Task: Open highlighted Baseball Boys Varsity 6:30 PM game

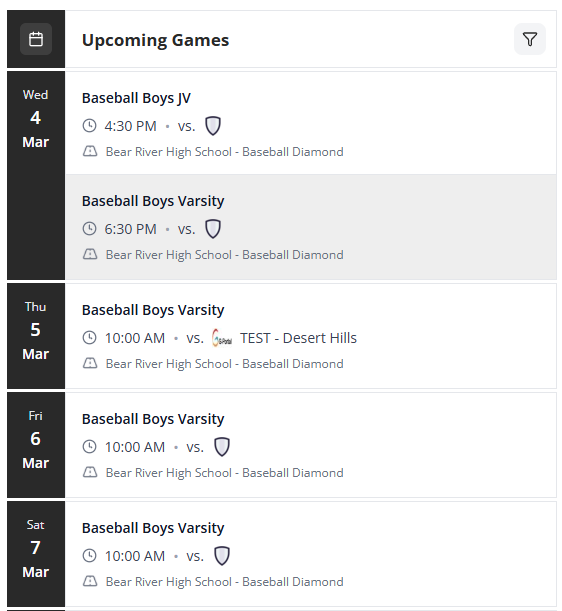Action: click(x=311, y=227)
